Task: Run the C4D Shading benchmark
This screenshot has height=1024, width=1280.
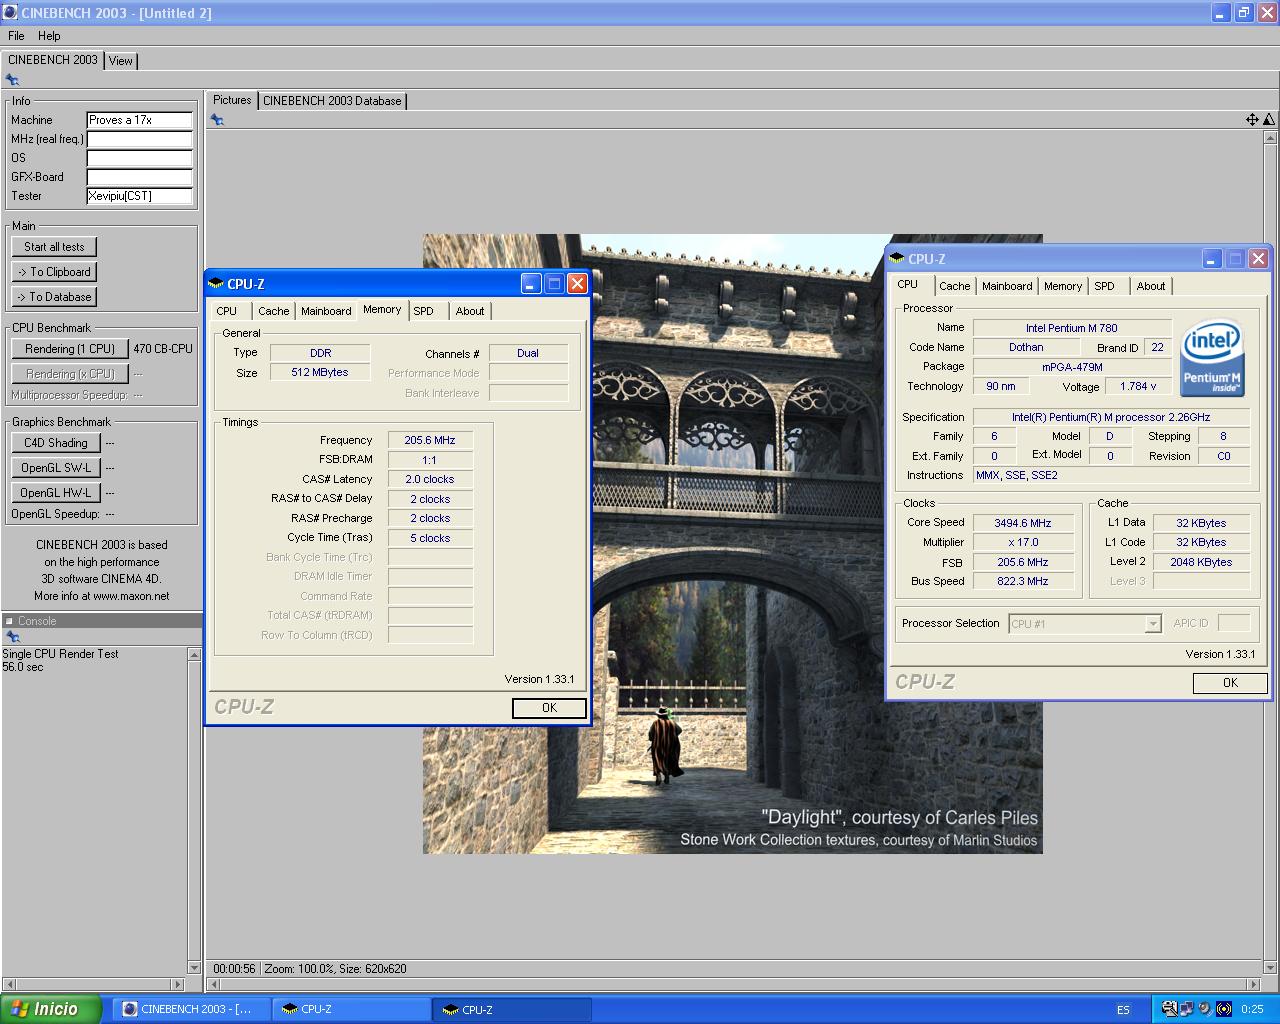Action: 56,443
